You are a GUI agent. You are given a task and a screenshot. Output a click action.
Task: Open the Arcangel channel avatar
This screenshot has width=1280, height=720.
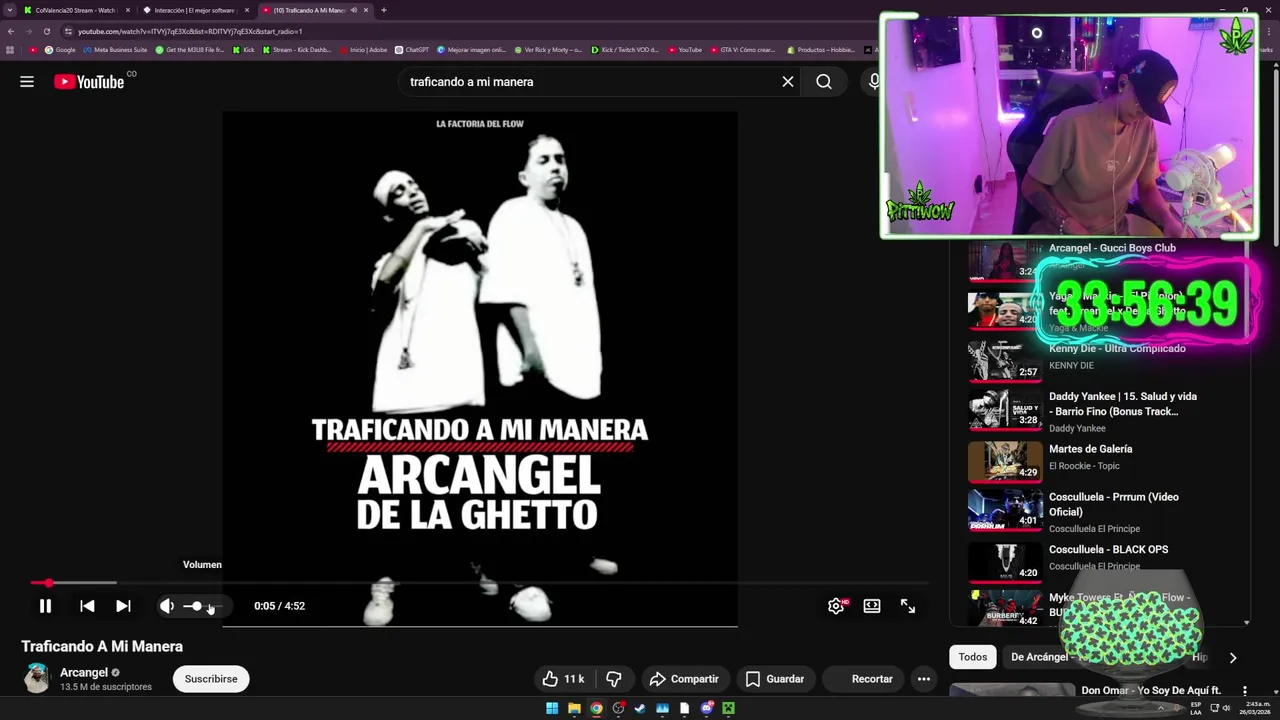tap(37, 679)
